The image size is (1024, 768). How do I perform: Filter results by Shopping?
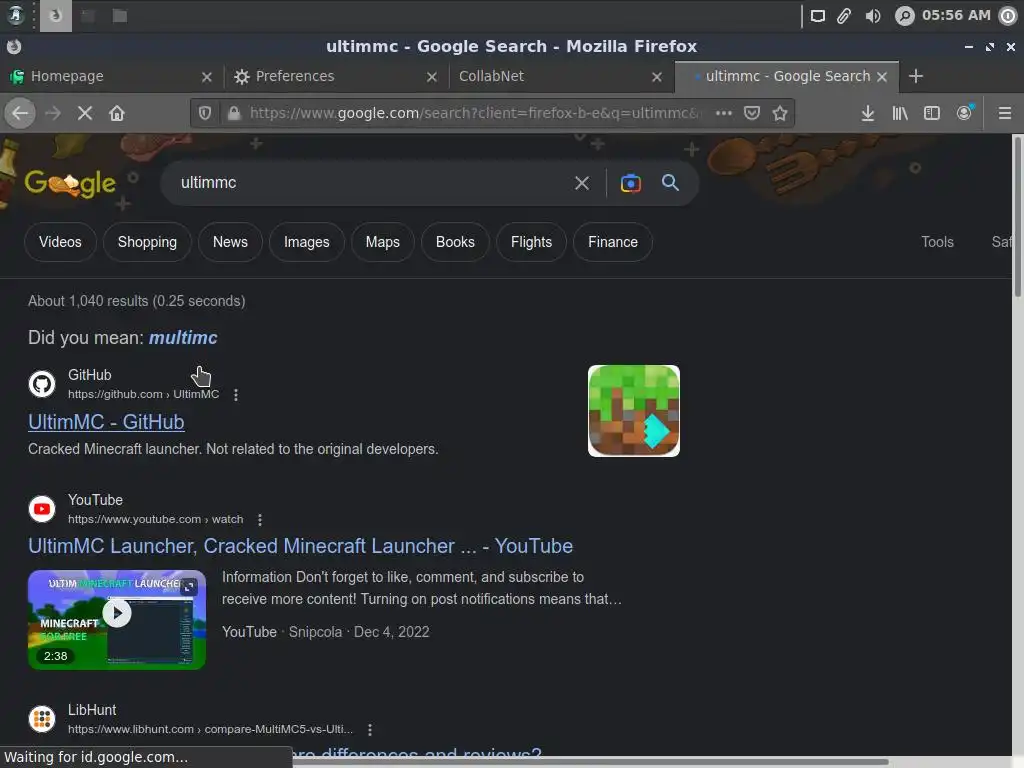pyautogui.click(x=147, y=242)
